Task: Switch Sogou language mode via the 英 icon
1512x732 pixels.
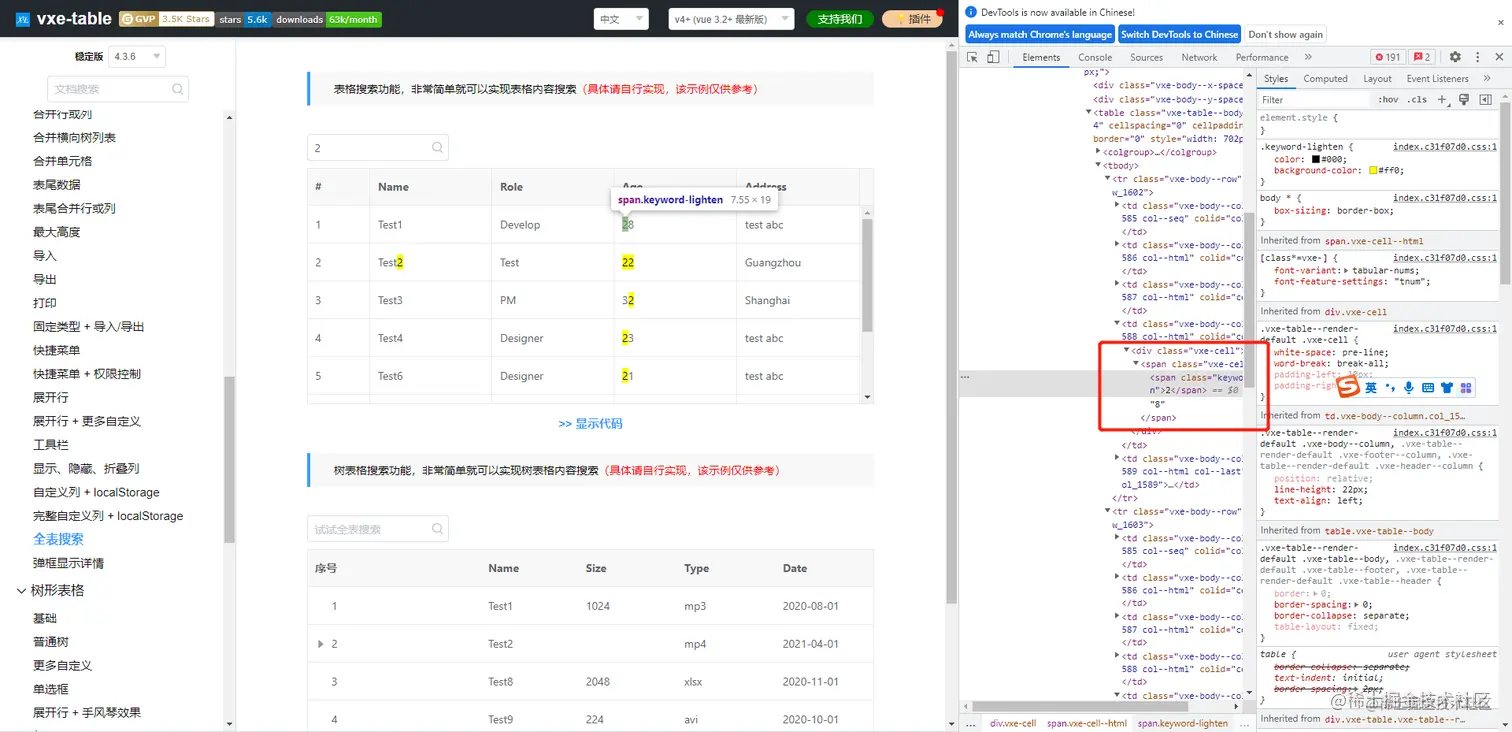Action: (x=1370, y=387)
